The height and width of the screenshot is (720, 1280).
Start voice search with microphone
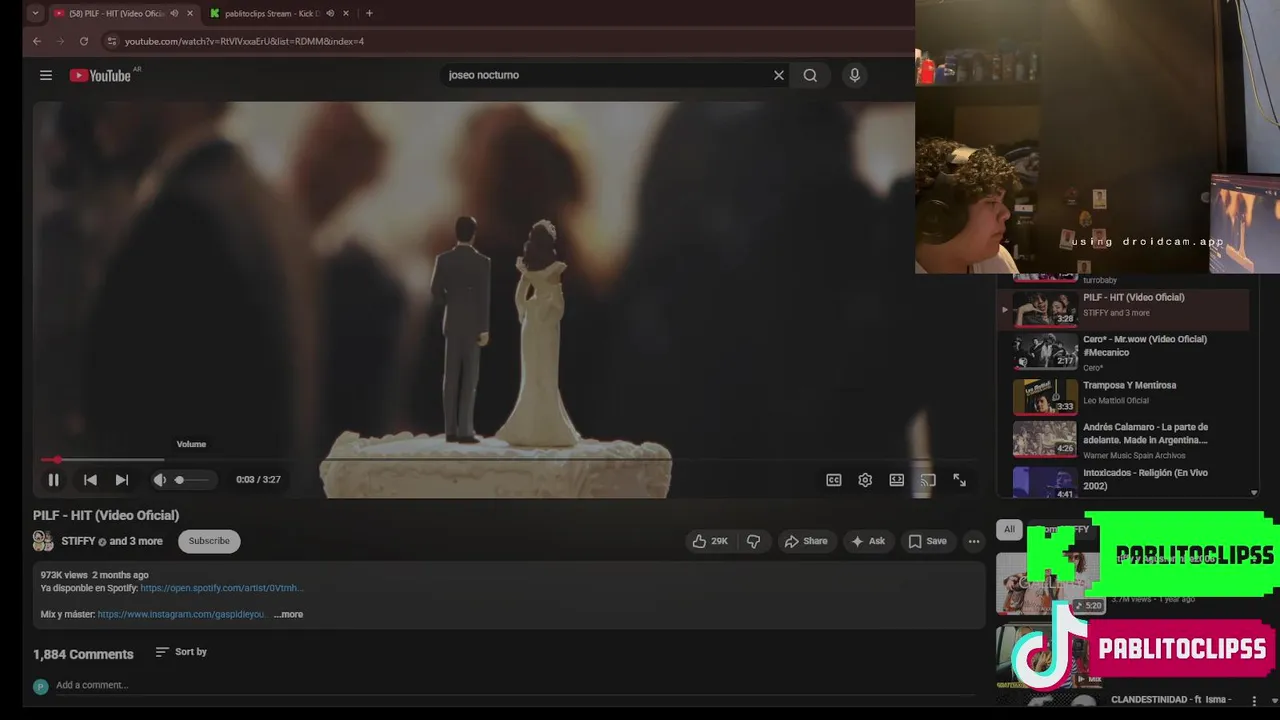click(854, 75)
